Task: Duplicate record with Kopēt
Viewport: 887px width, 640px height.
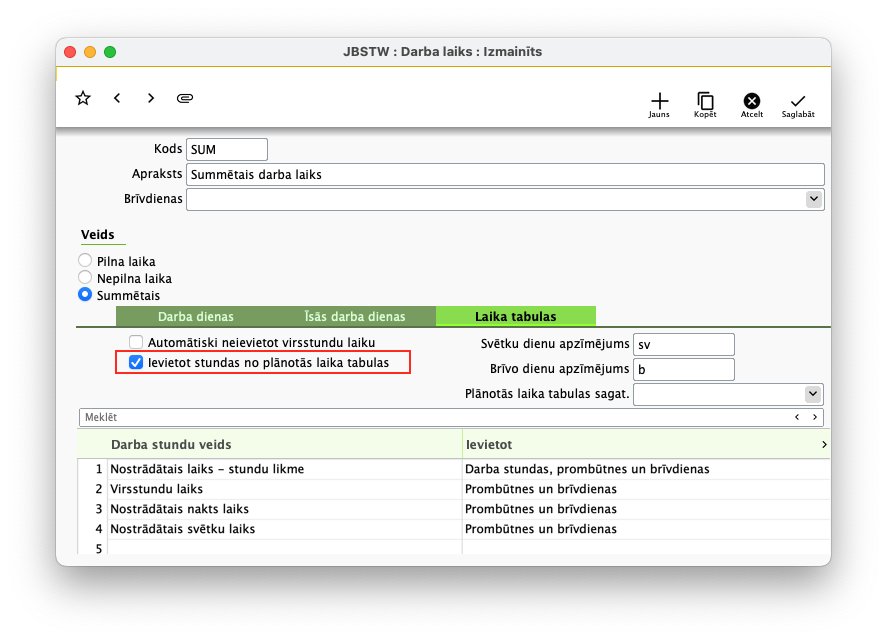Action: point(705,105)
